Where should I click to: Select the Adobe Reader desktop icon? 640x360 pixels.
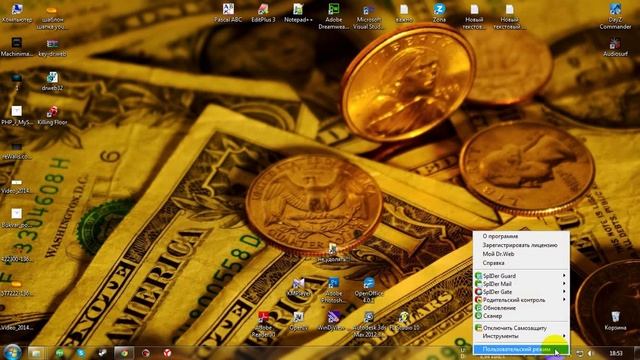[x=263, y=324]
